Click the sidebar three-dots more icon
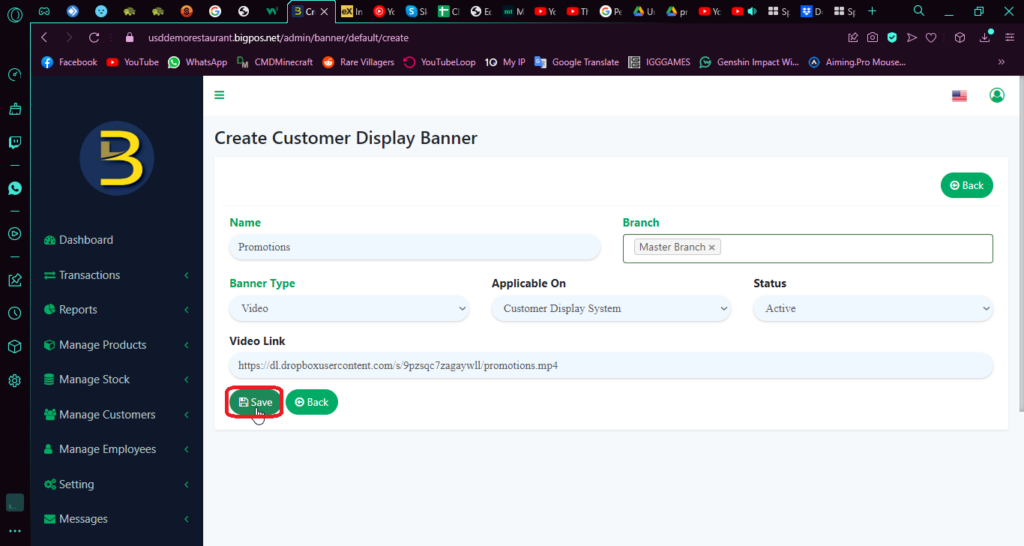The height and width of the screenshot is (546, 1024). pyautogui.click(x=14, y=531)
